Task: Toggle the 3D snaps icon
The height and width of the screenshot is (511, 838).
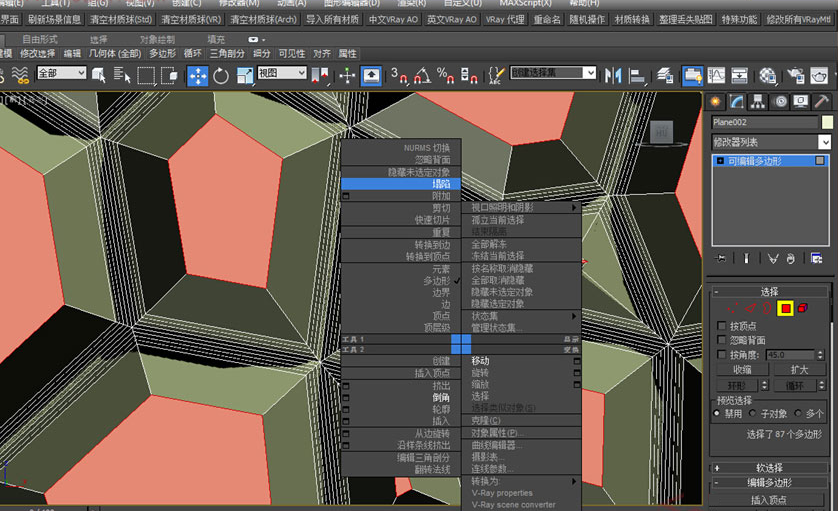Action: (x=399, y=75)
